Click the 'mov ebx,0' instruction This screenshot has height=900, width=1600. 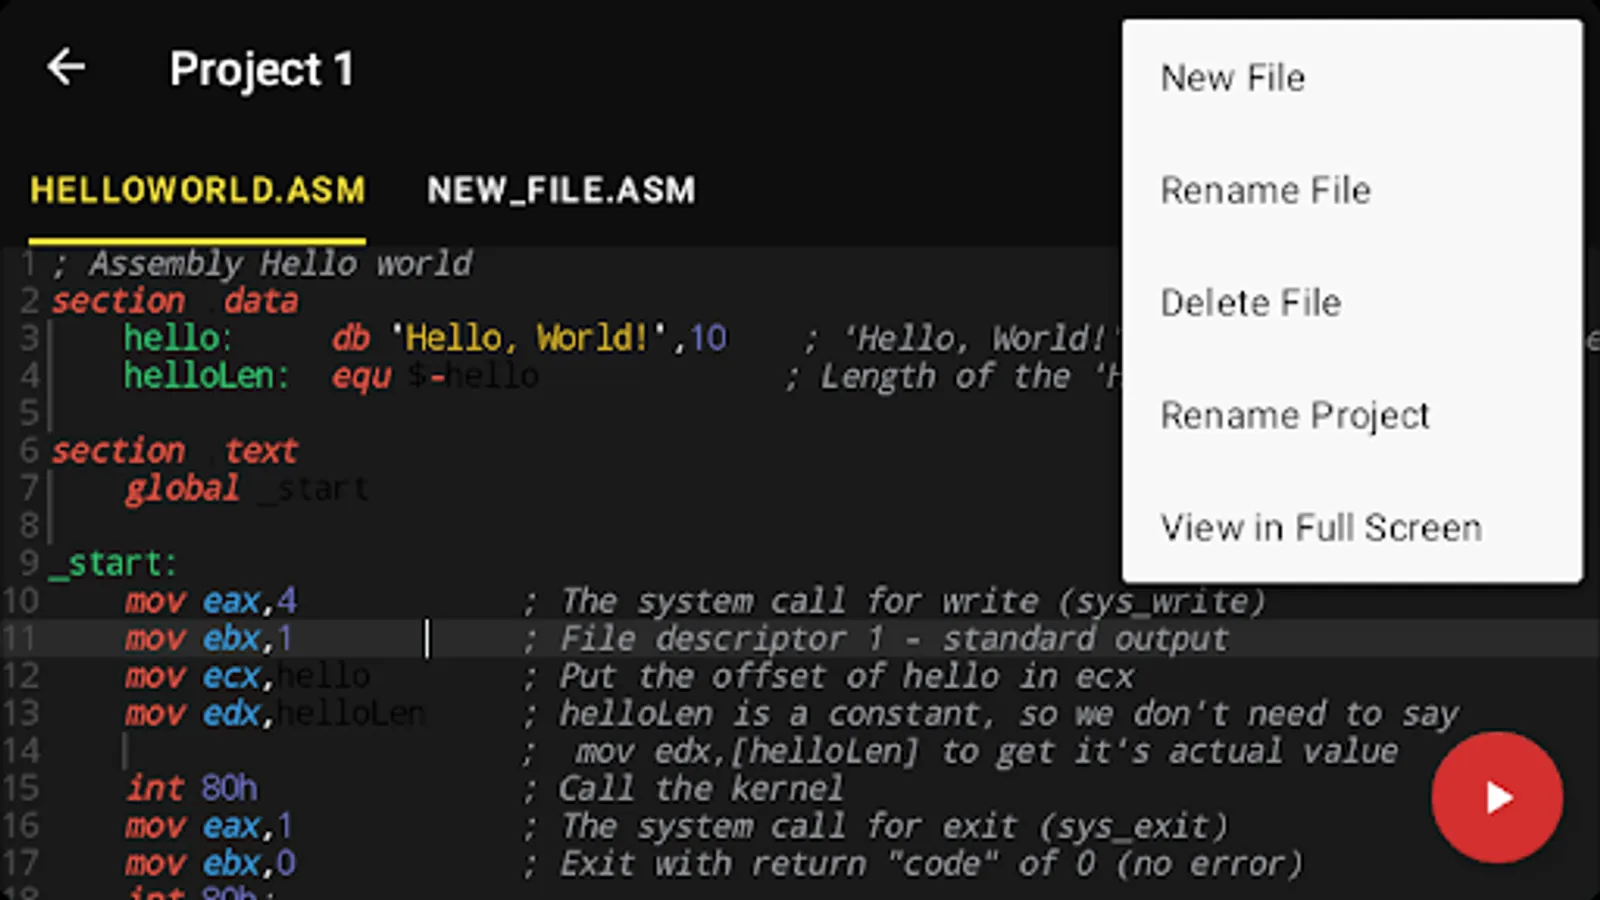[x=210, y=863]
